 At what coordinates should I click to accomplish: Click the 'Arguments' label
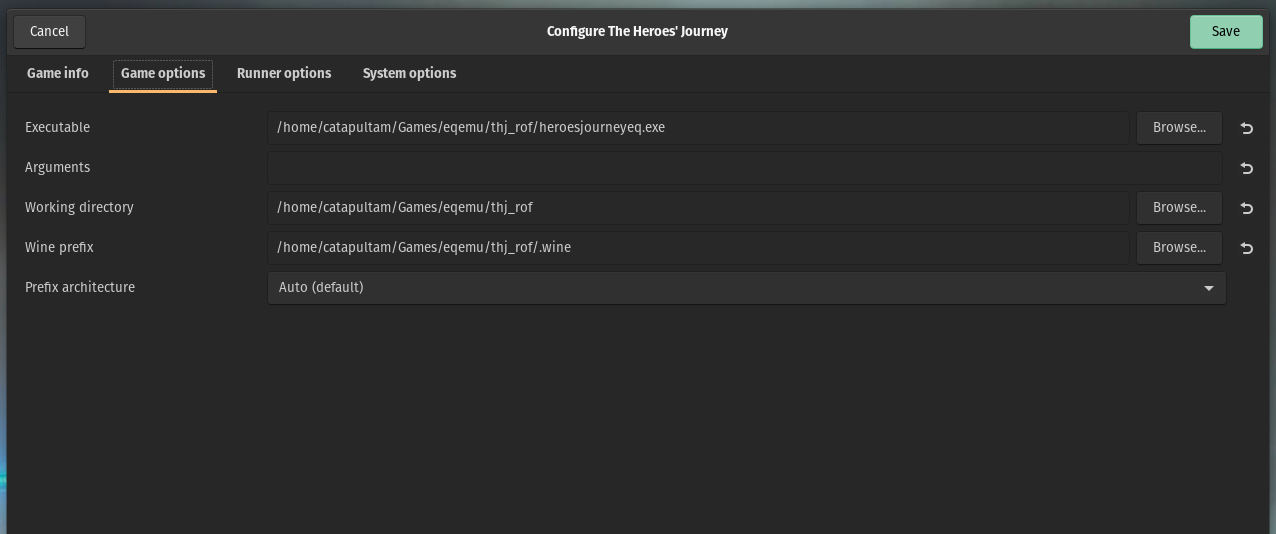[x=57, y=168]
